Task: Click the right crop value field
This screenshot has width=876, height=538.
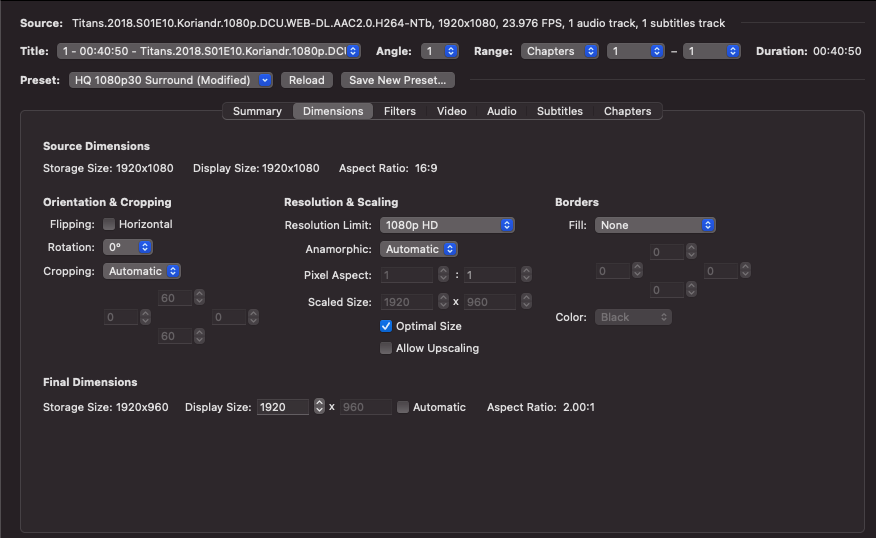Action: coord(228,317)
